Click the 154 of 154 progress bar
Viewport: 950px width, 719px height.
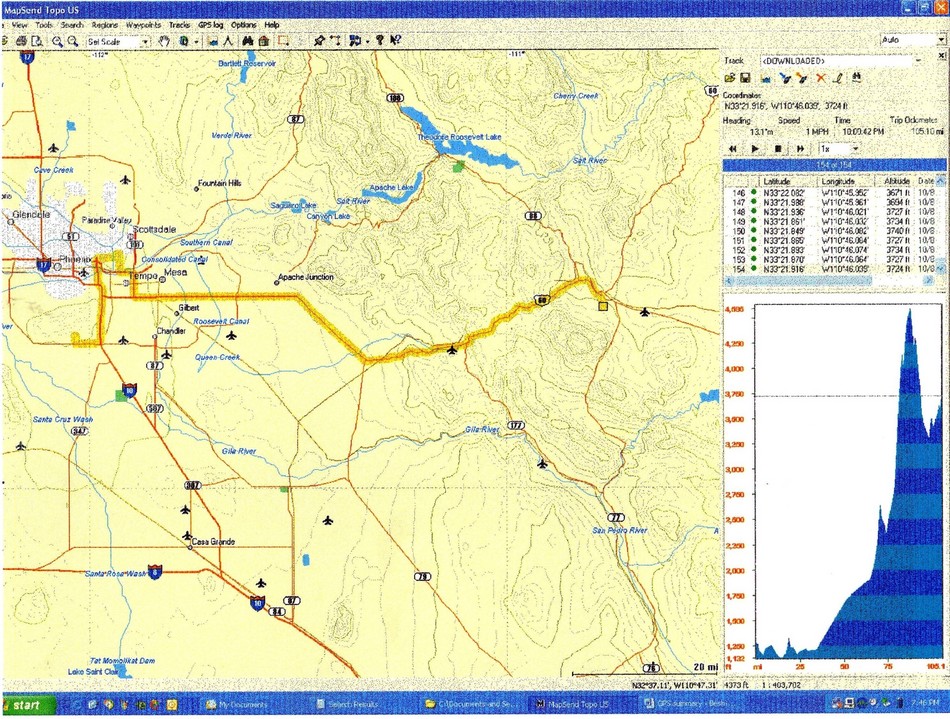click(x=834, y=165)
